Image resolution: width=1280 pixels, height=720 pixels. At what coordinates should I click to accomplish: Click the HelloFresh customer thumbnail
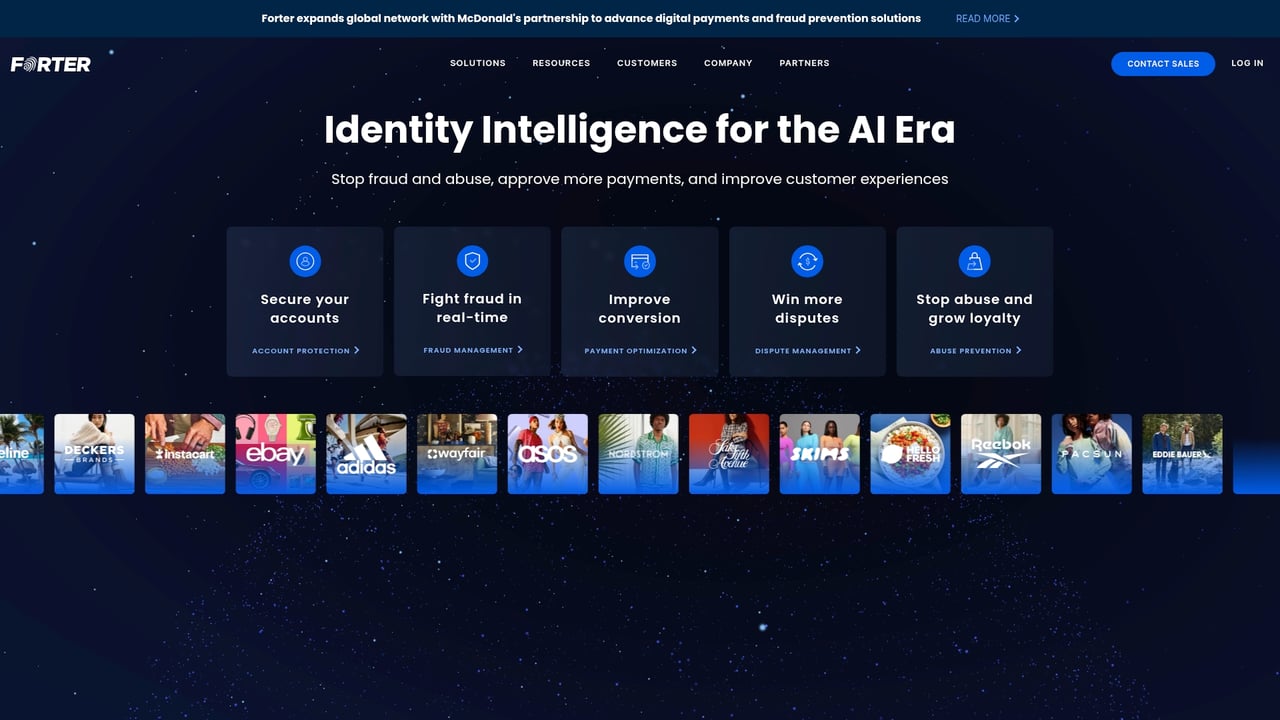click(x=910, y=453)
